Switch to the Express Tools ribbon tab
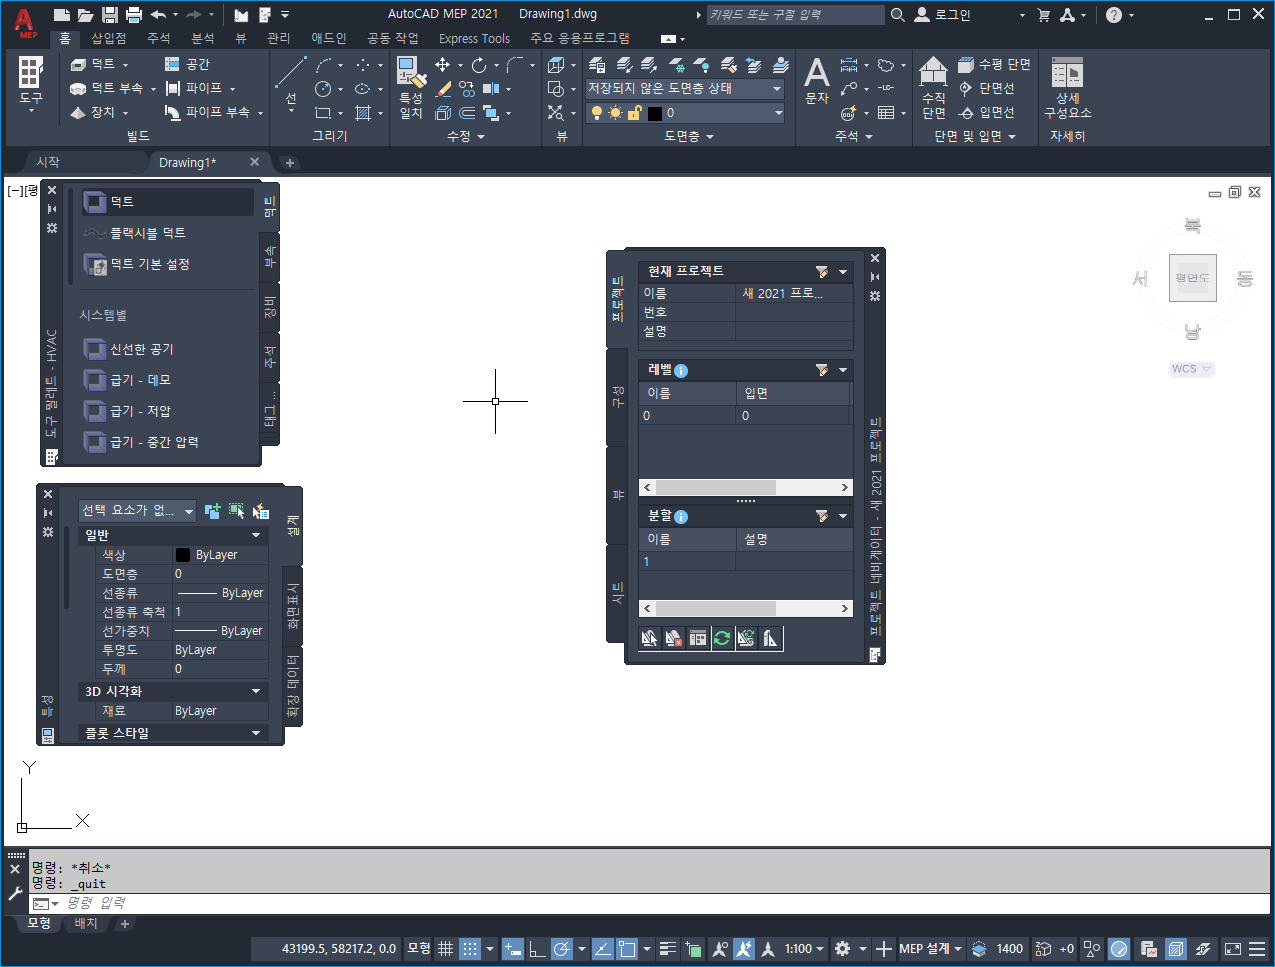This screenshot has width=1275, height=967. point(474,38)
